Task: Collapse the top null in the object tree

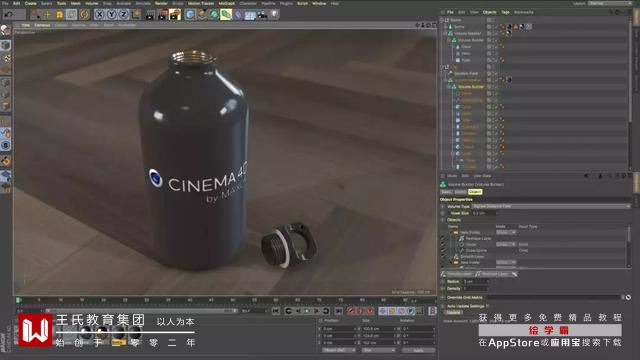Action: pos(442,20)
